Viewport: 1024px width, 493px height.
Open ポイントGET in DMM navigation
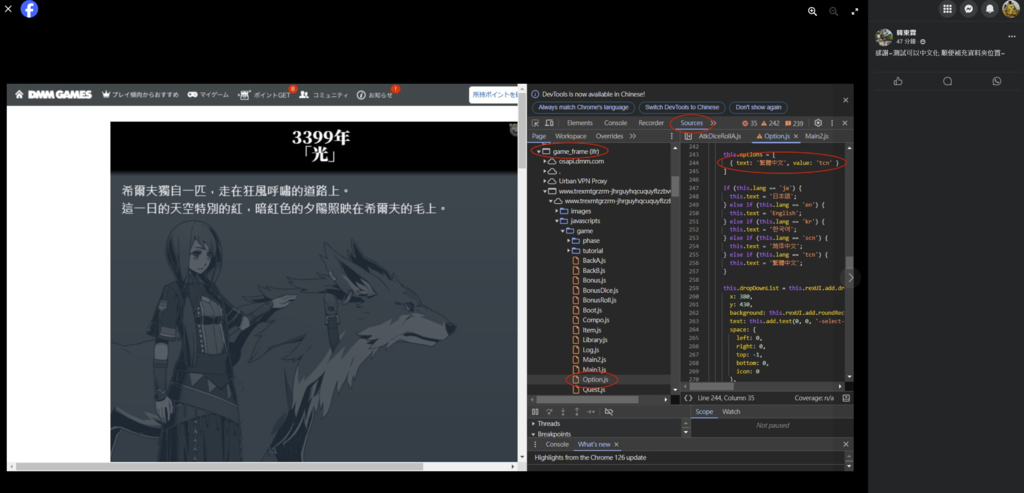pyautogui.click(x=264, y=95)
